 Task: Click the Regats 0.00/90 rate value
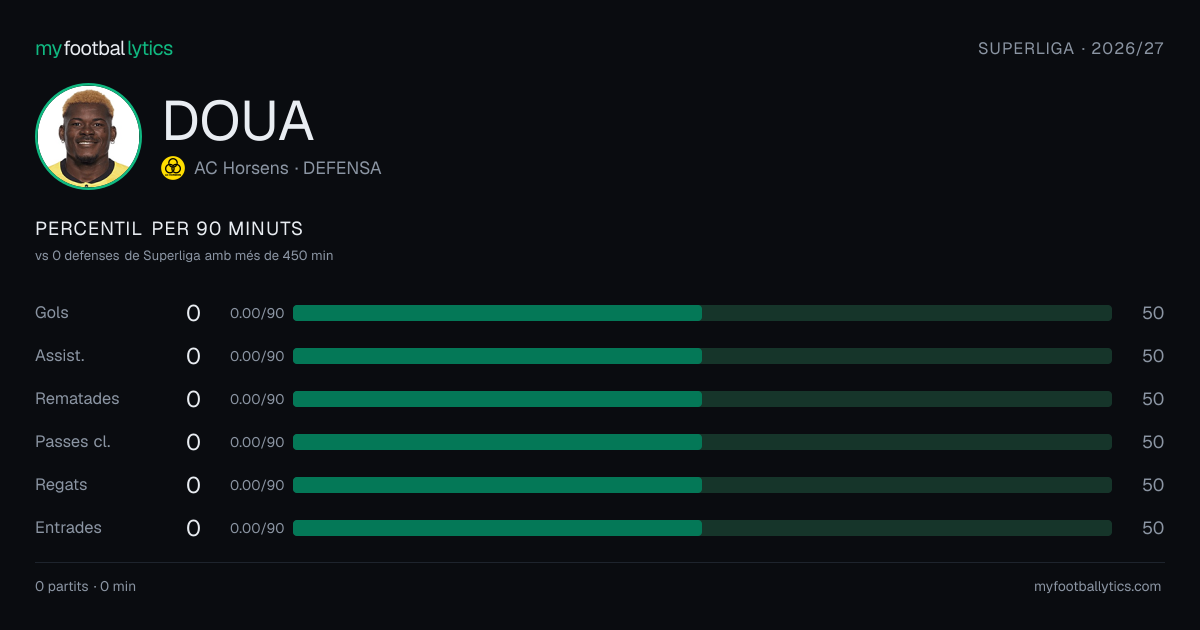(x=257, y=485)
